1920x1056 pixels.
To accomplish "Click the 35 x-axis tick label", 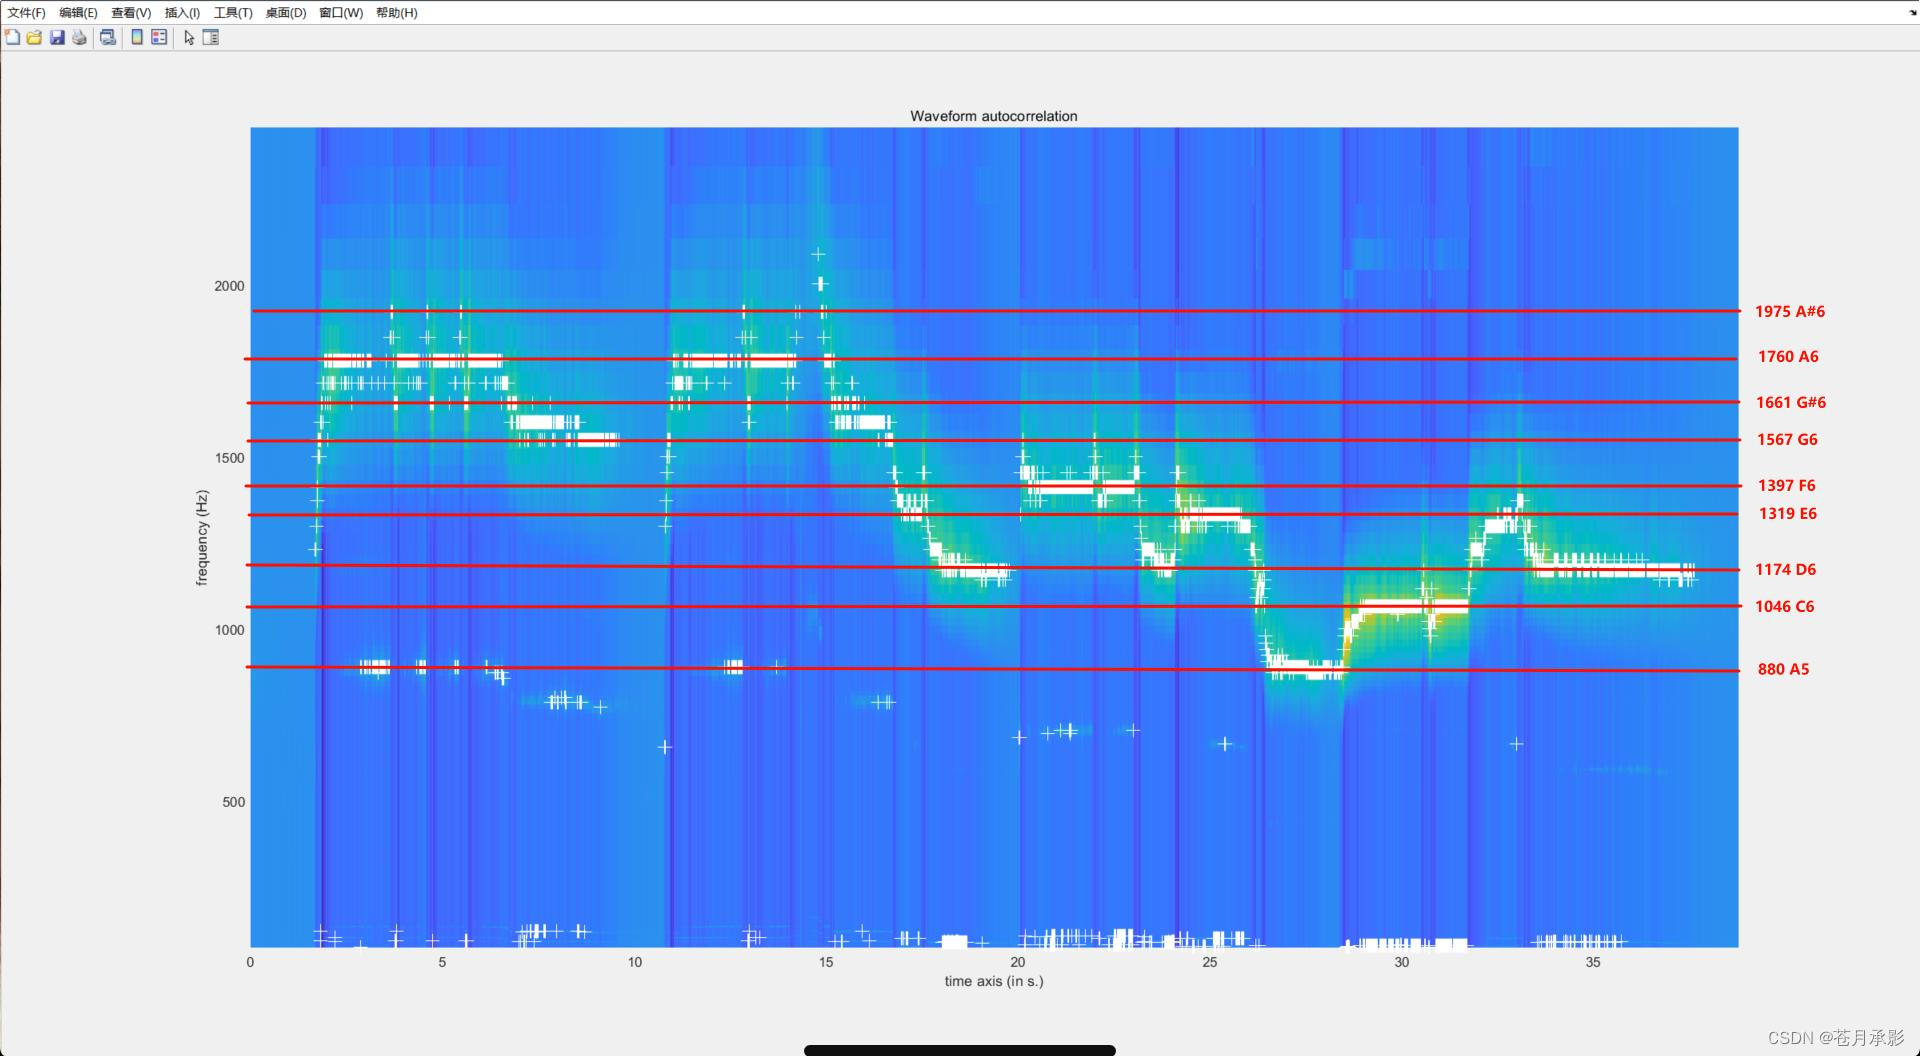I will point(1593,962).
